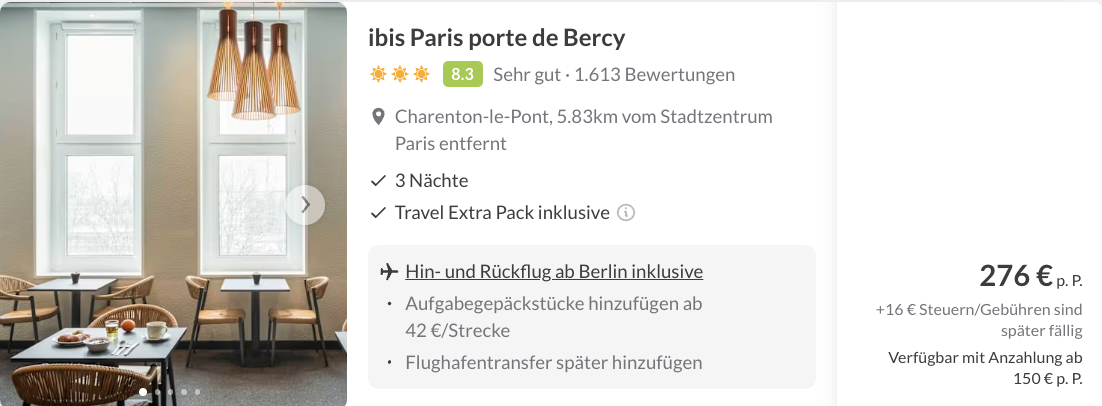Click the location pin icon
This screenshot has height=406, width=1102.
point(378,117)
